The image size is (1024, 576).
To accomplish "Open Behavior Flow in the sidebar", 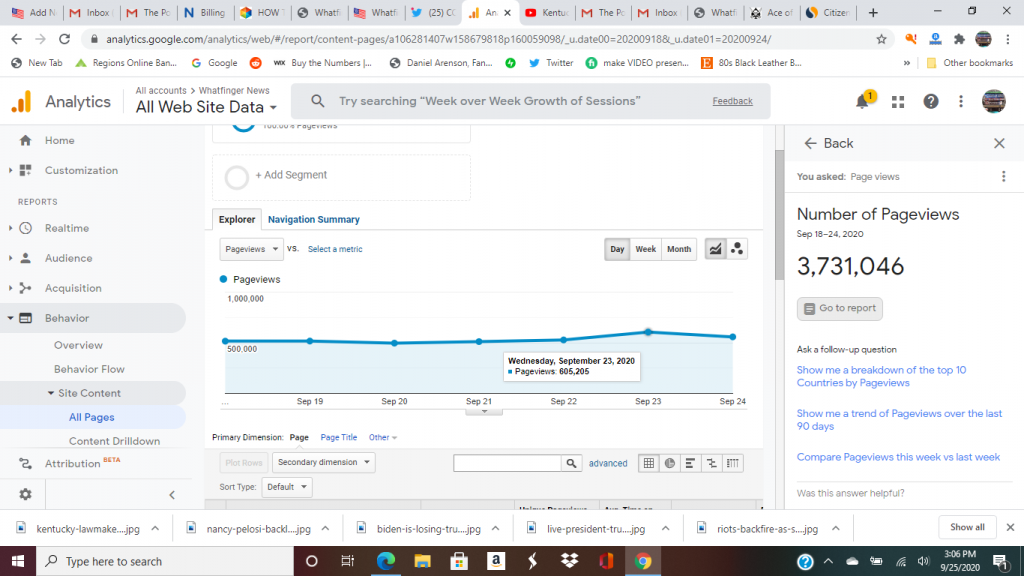I will [x=89, y=369].
